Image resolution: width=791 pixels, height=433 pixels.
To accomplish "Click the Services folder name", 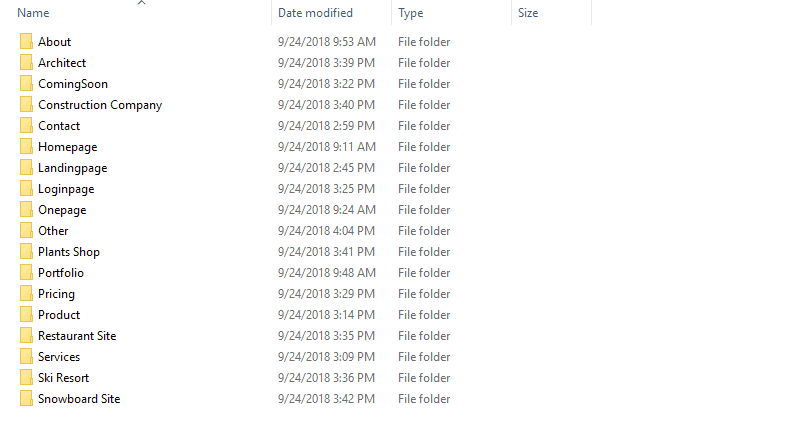I will pyautogui.click(x=59, y=357).
